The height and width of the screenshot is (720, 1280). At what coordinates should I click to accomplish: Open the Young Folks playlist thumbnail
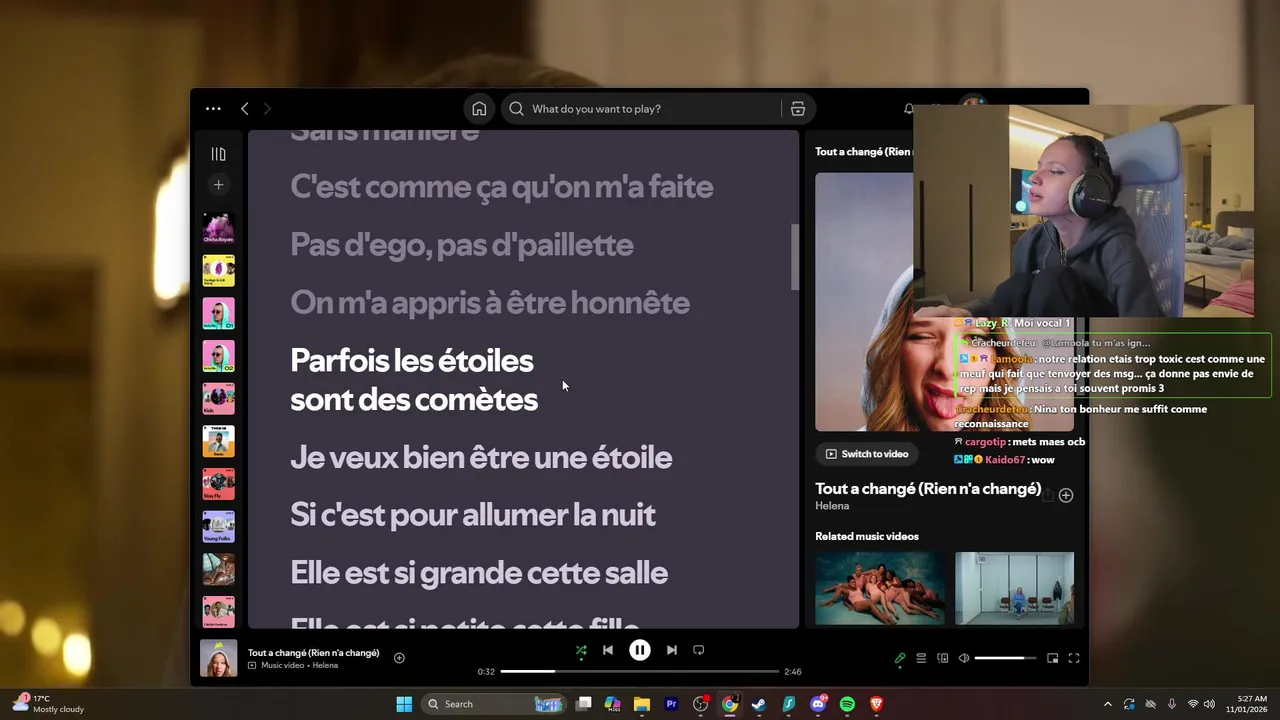pyautogui.click(x=218, y=527)
